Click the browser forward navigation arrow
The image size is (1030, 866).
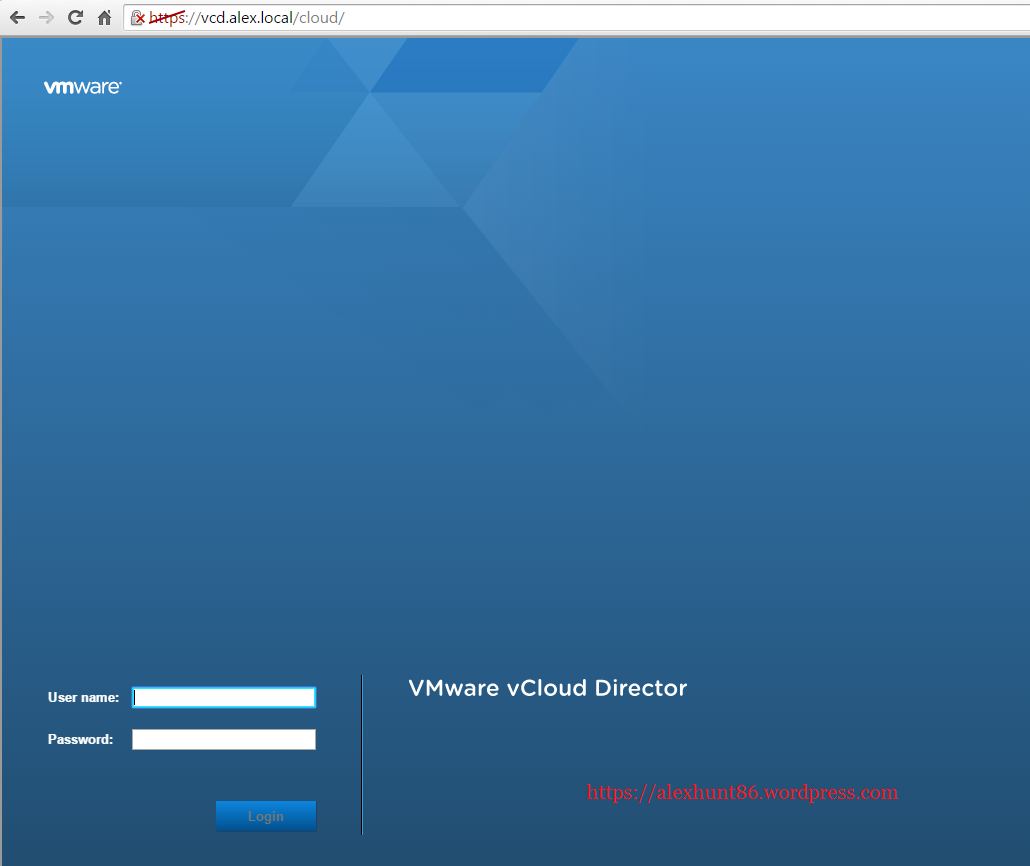pos(45,17)
